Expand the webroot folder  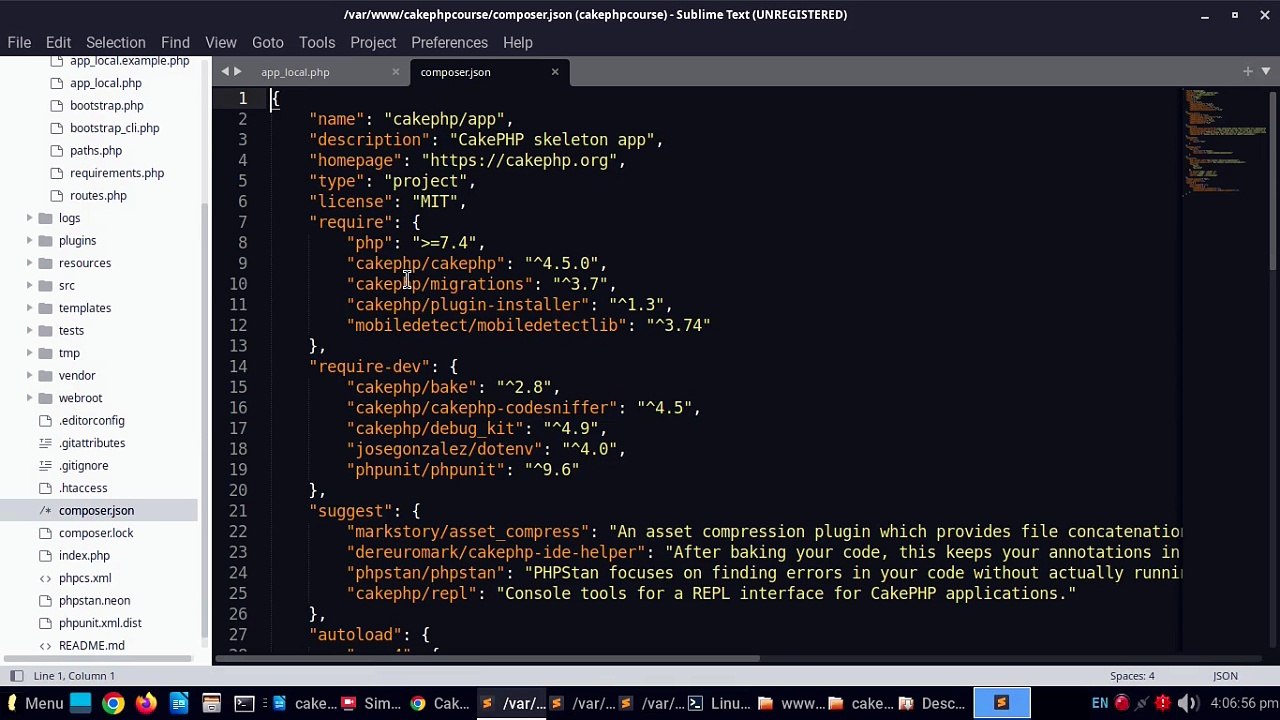click(29, 398)
